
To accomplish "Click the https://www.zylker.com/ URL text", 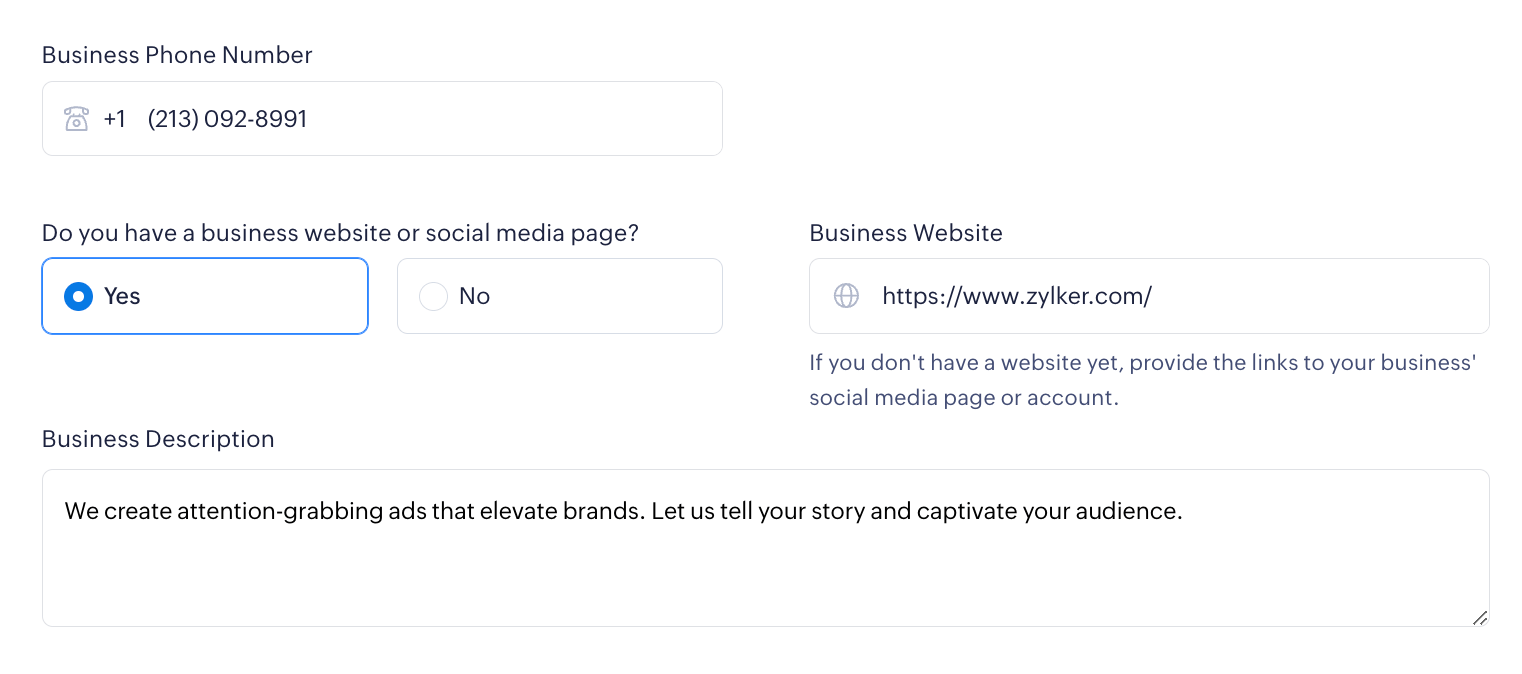I will point(1016,296).
